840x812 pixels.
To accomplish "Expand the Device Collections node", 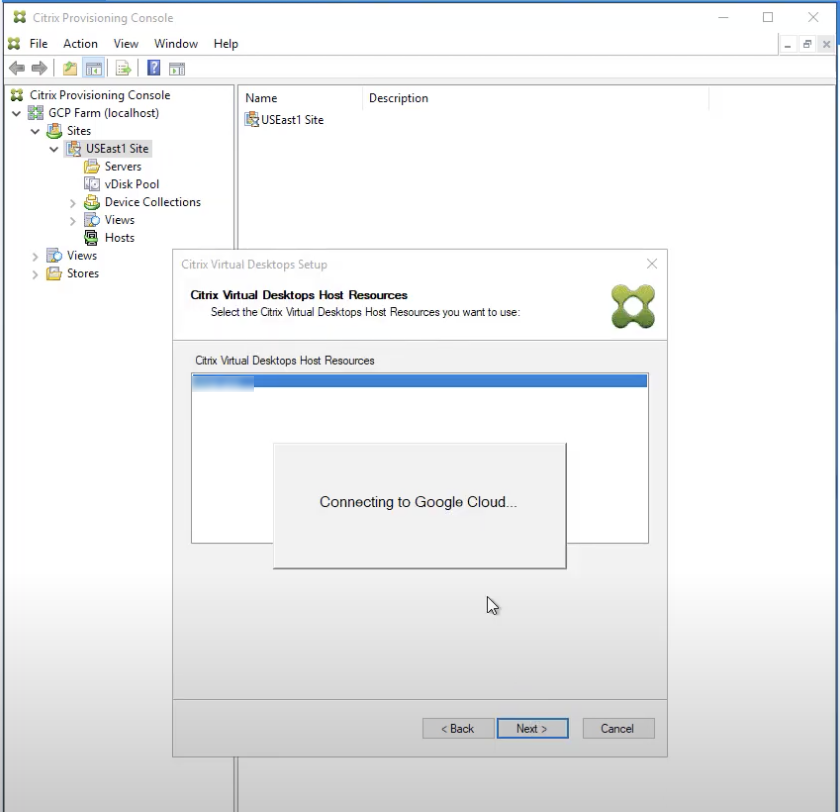I will pos(71,202).
